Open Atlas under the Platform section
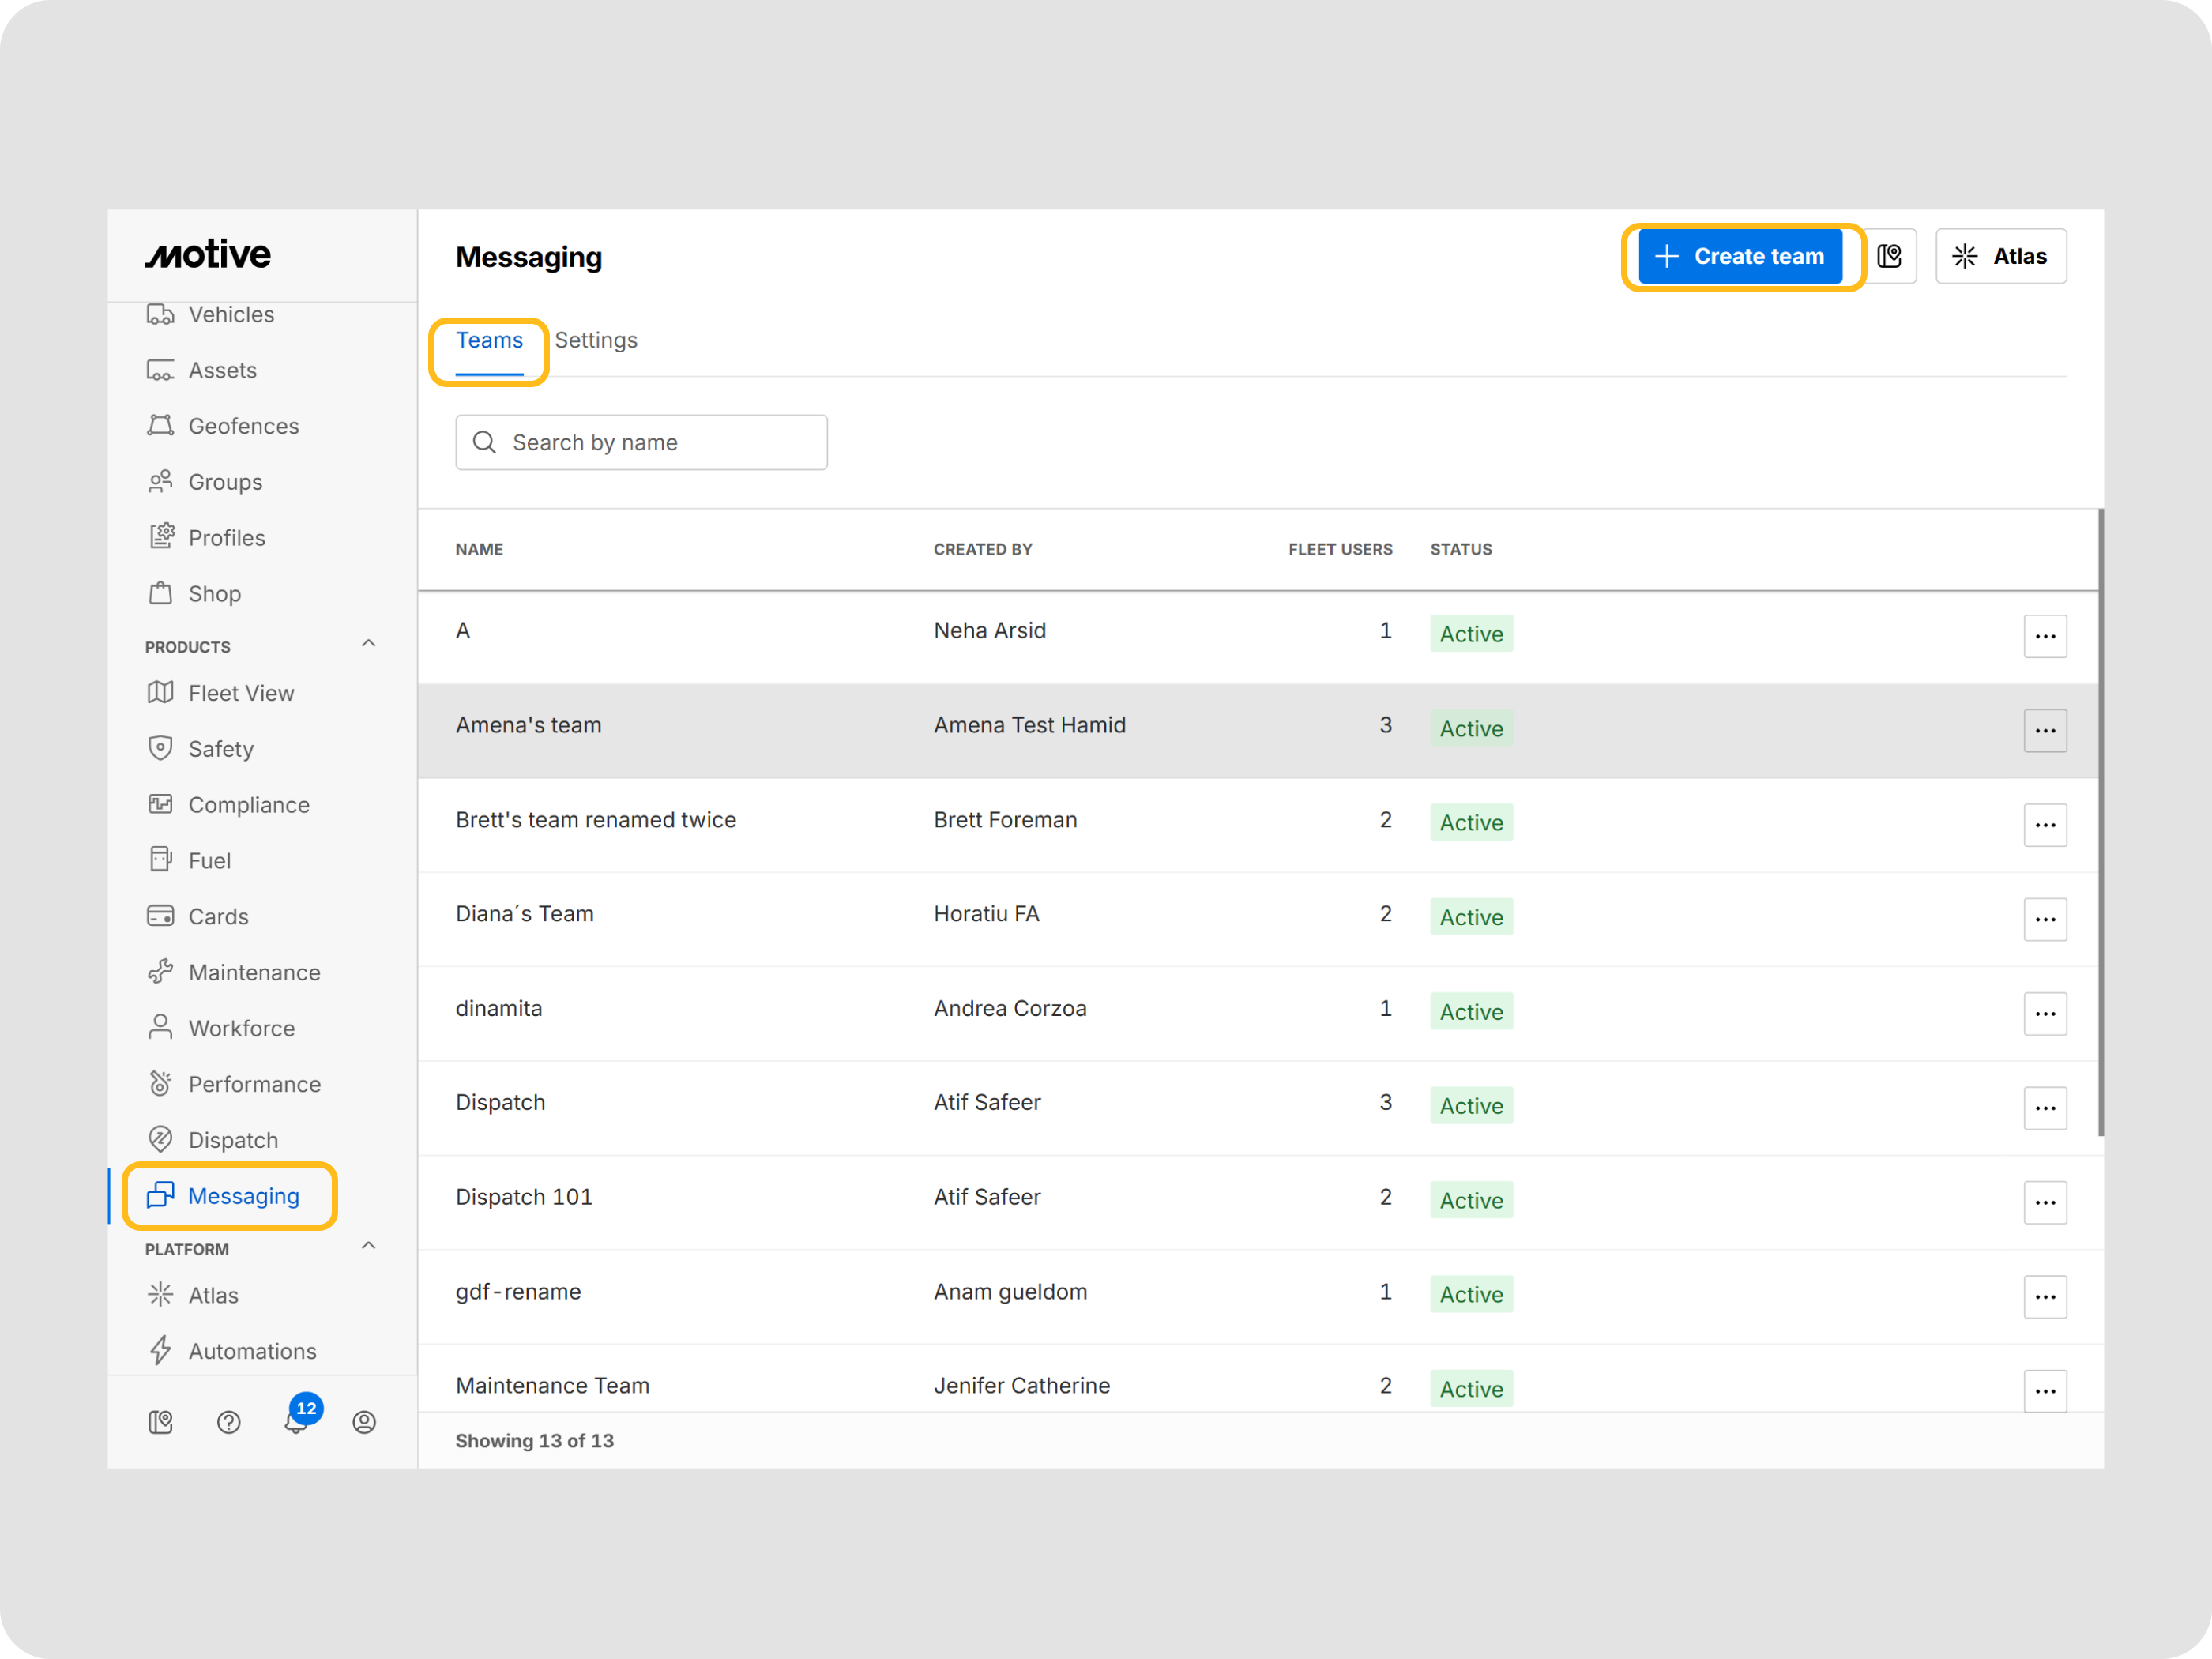2212x1659 pixels. [193, 1296]
